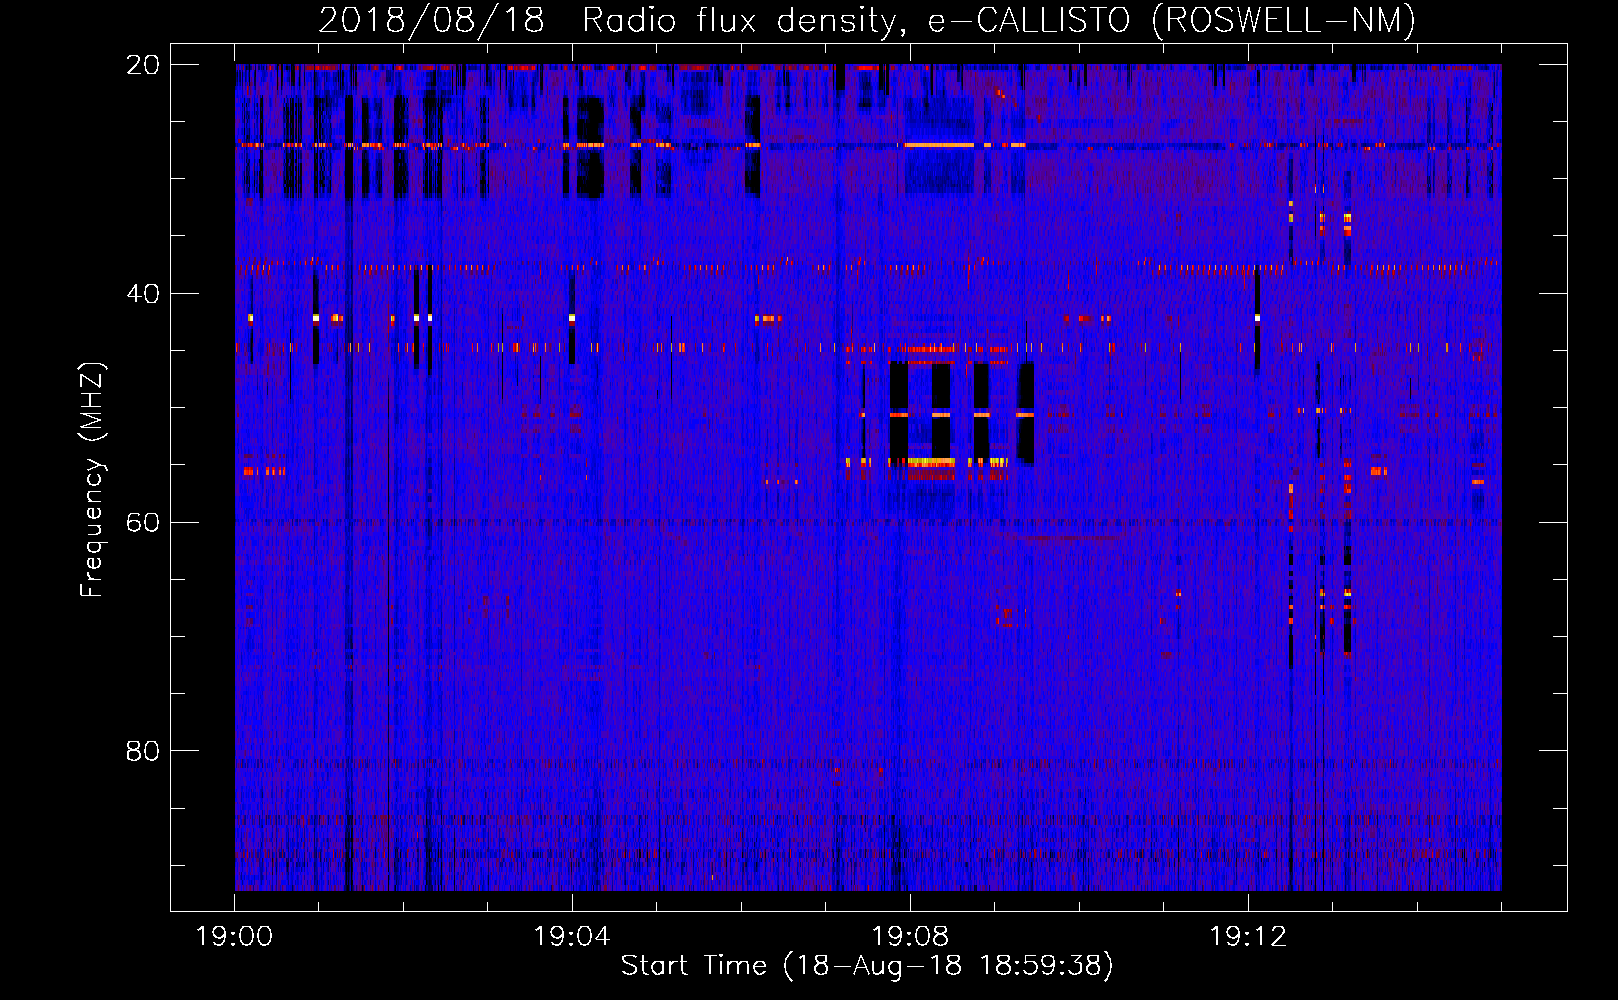
Task: Click the 80 frequency tick label
Action: [142, 751]
